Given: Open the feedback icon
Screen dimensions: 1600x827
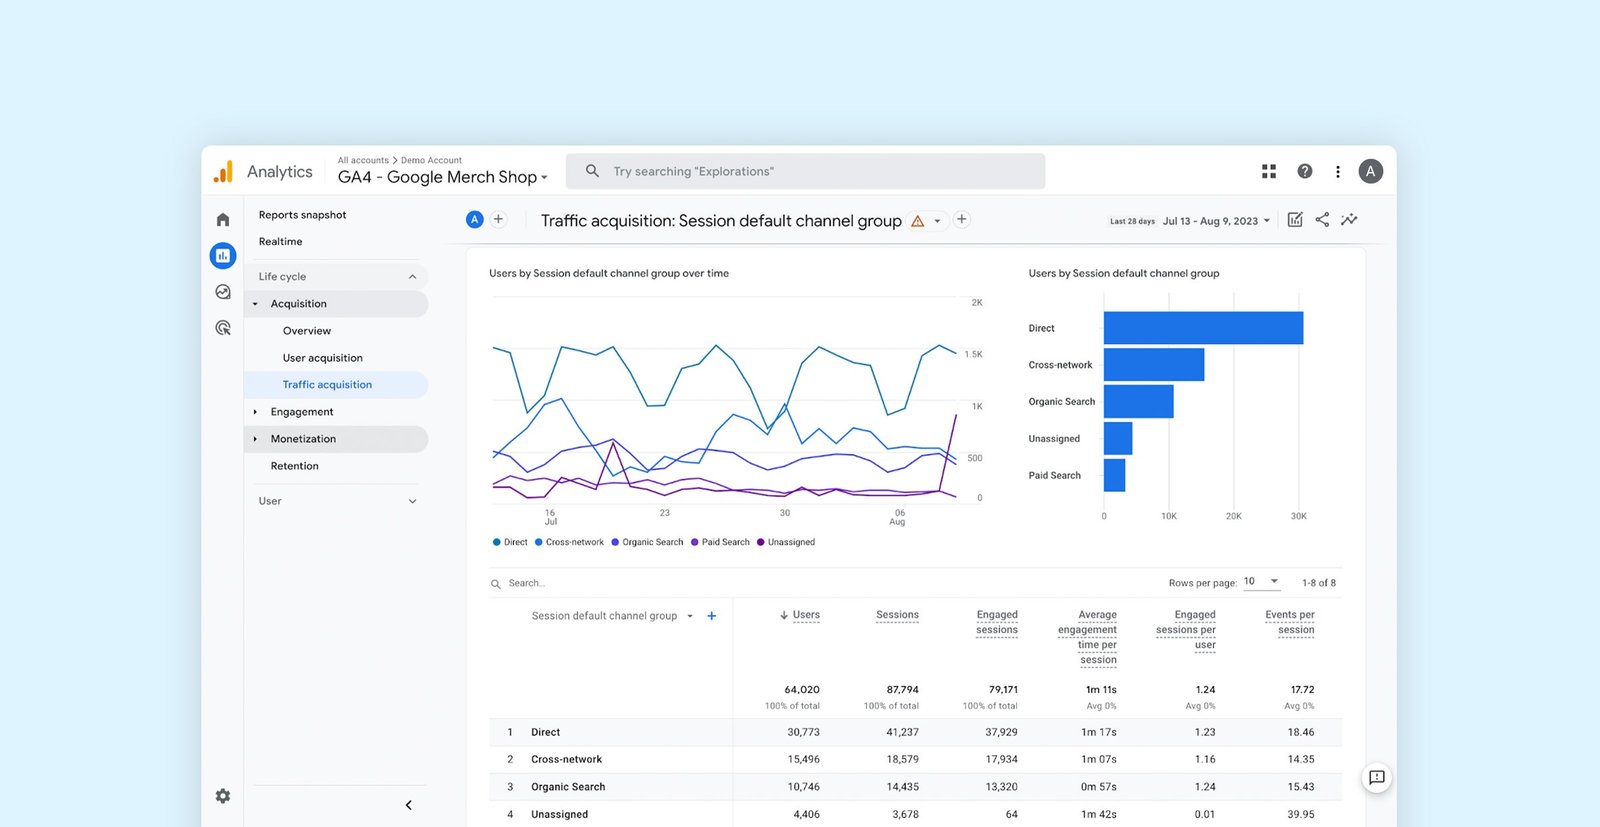Looking at the screenshot, I should tap(1377, 777).
